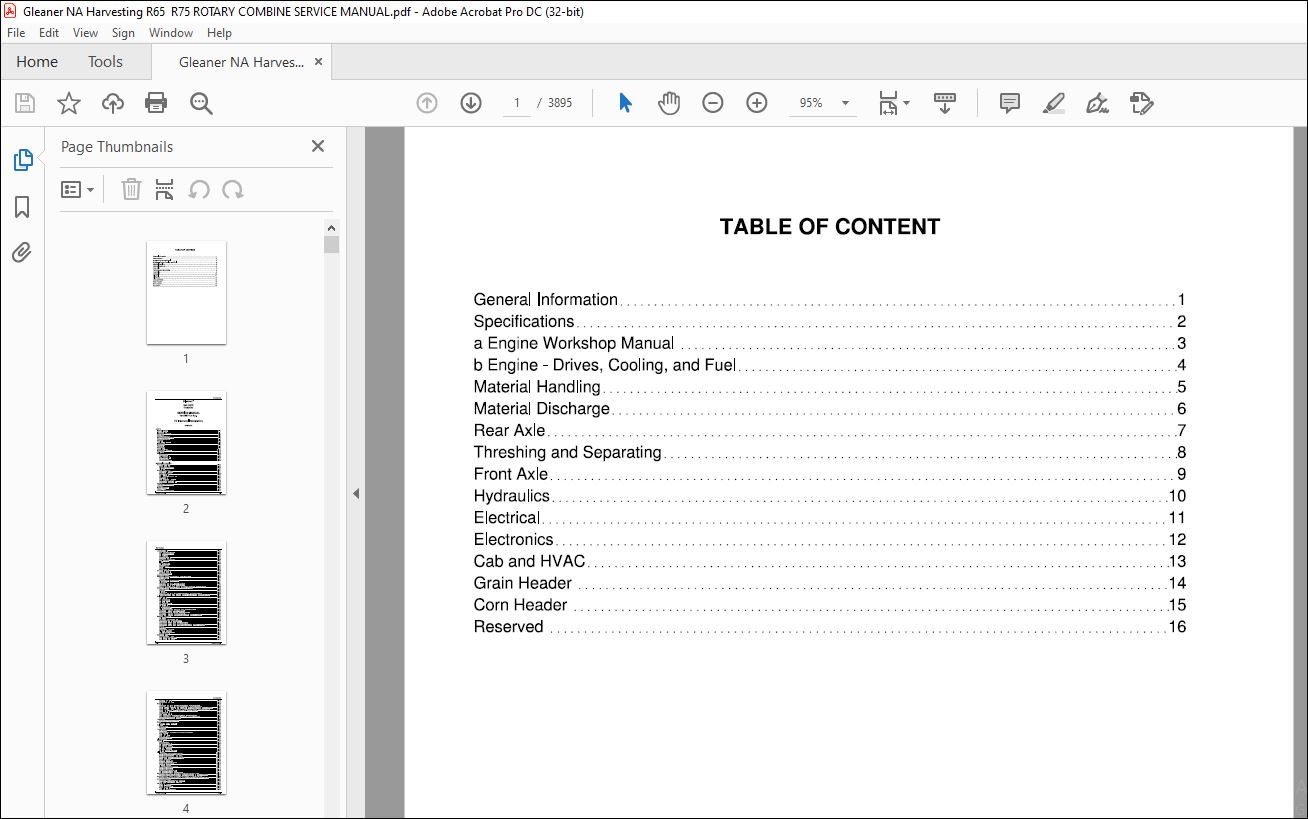Select page 2 thumbnail

click(x=186, y=442)
